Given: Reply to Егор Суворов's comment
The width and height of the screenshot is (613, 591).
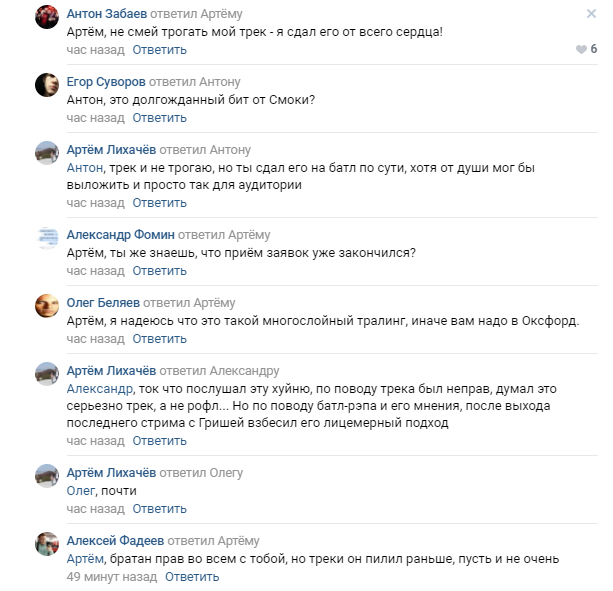Looking at the screenshot, I should tap(159, 117).
